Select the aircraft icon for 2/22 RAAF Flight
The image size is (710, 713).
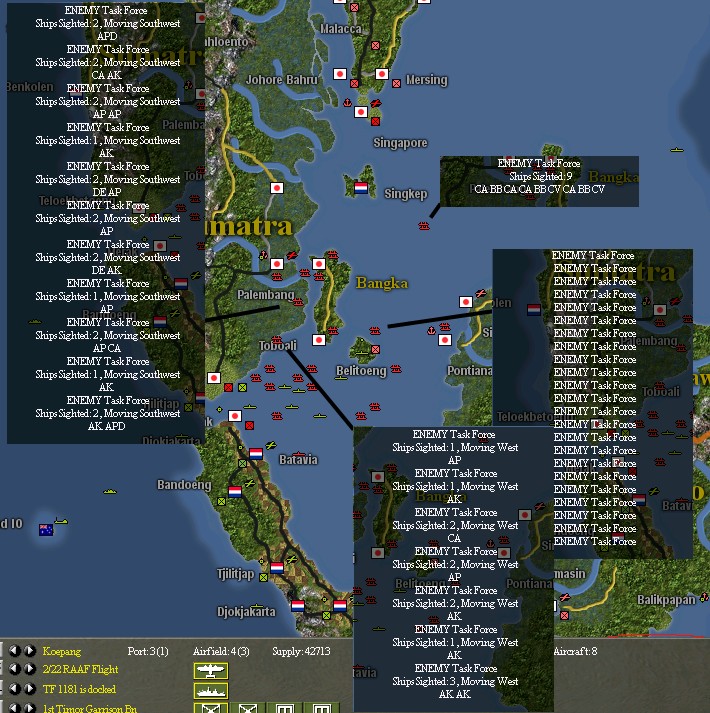point(211,671)
